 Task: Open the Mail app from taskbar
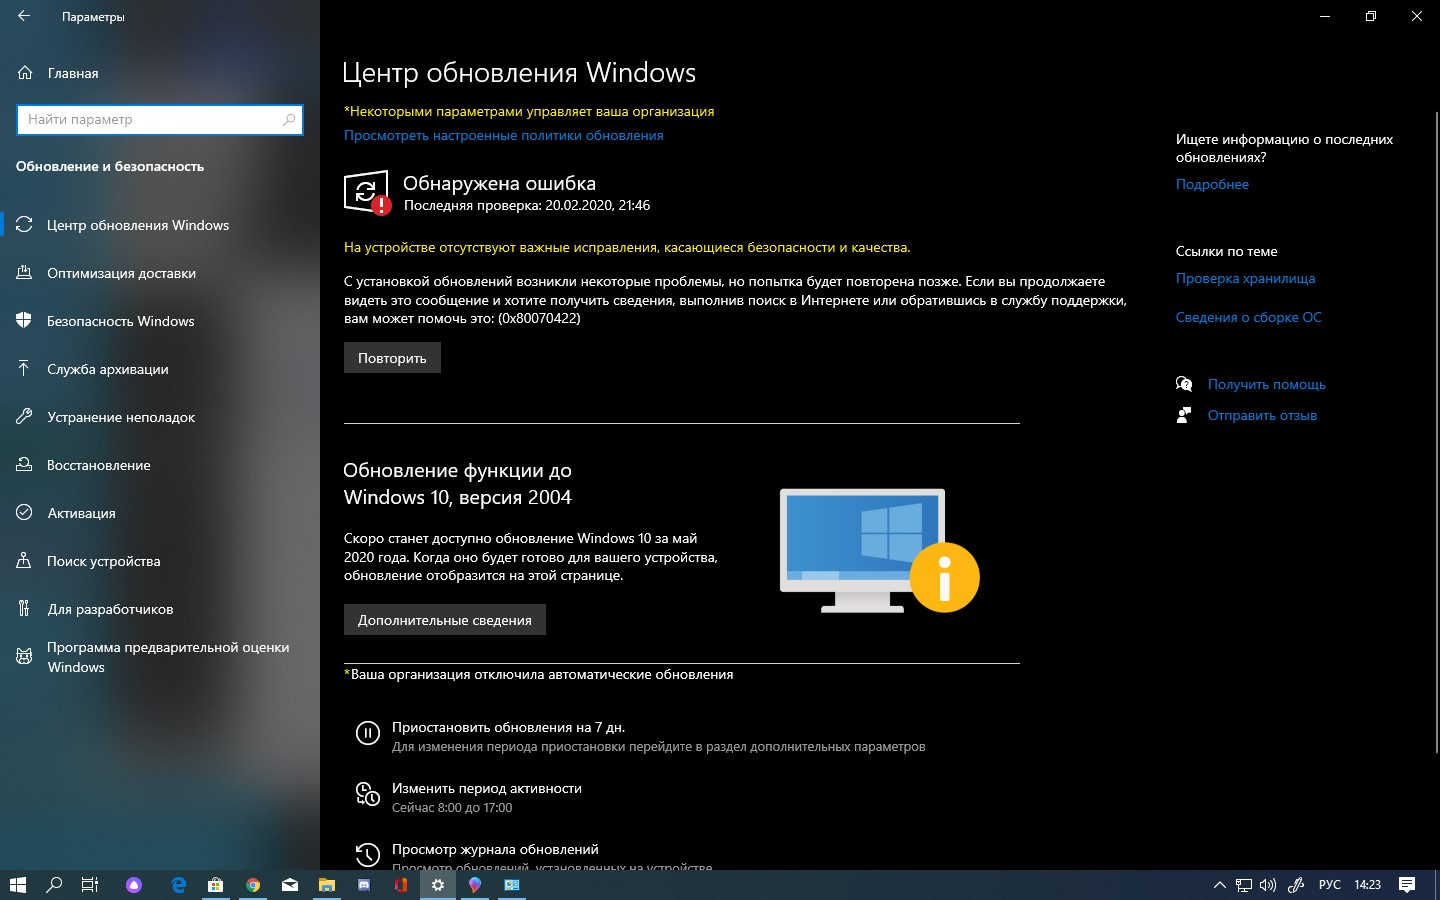click(x=290, y=885)
